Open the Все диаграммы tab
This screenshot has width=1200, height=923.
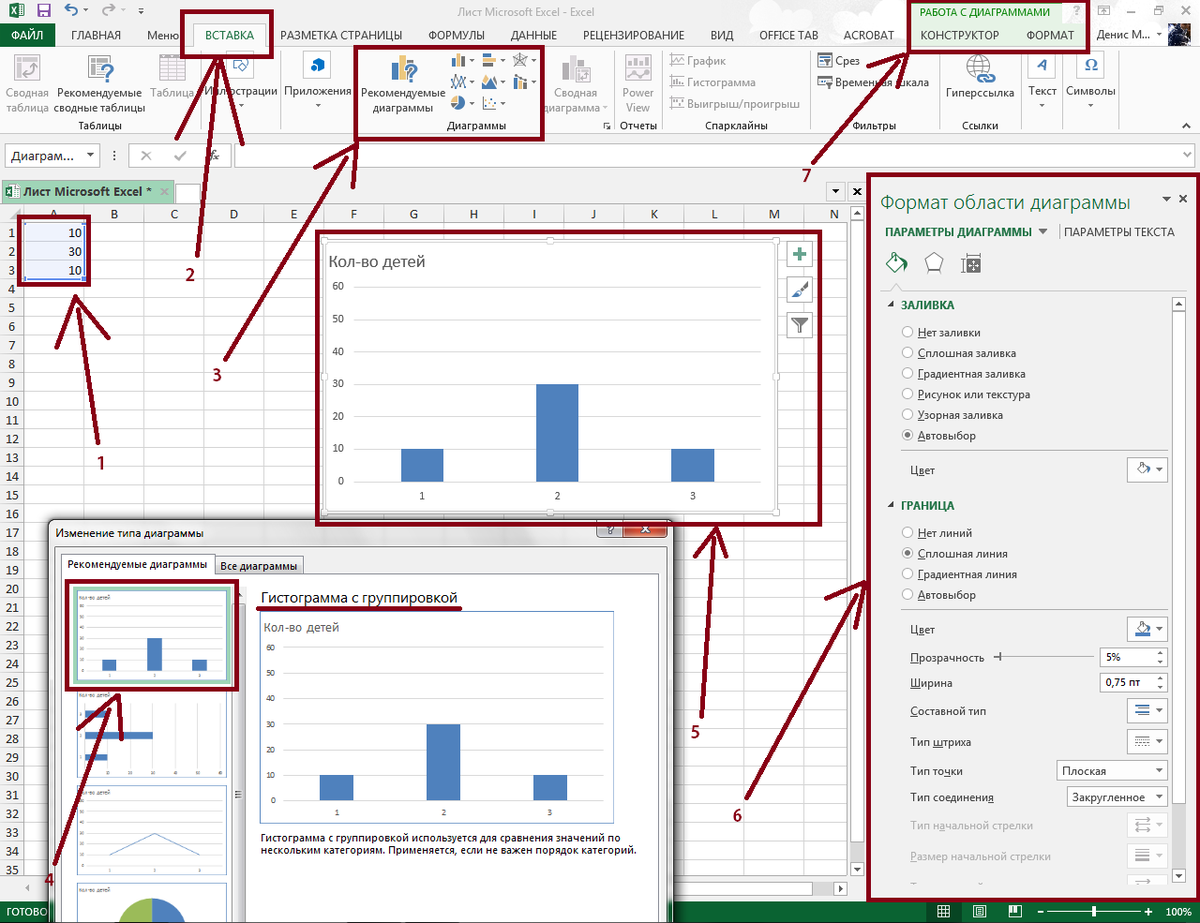coord(259,566)
